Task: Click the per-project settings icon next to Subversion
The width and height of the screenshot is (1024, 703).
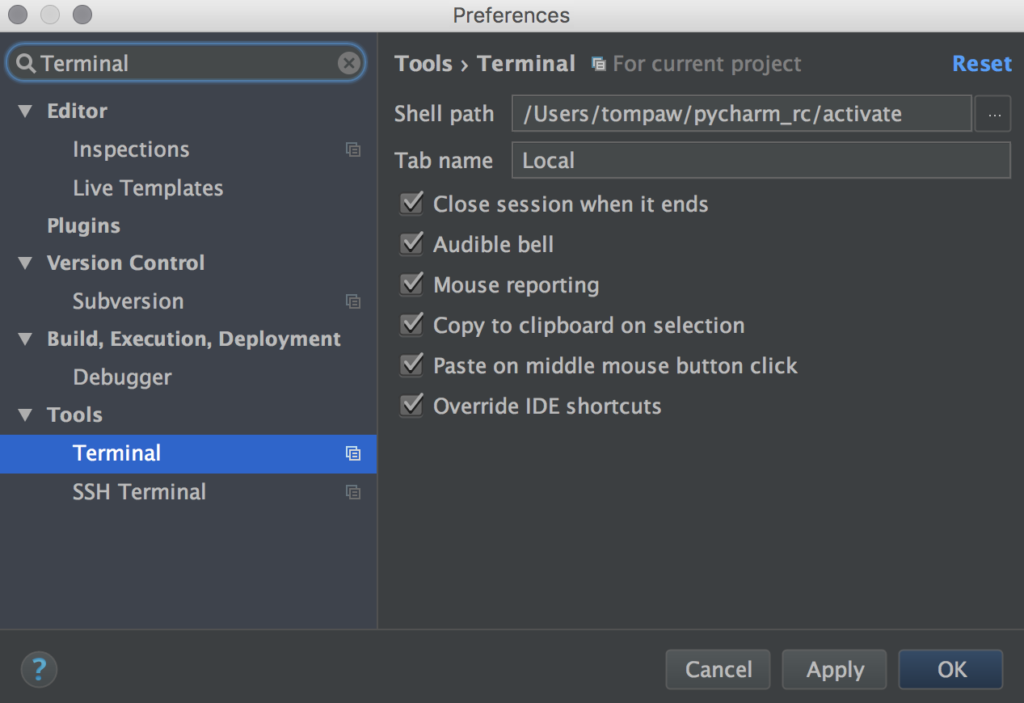Action: 352,301
